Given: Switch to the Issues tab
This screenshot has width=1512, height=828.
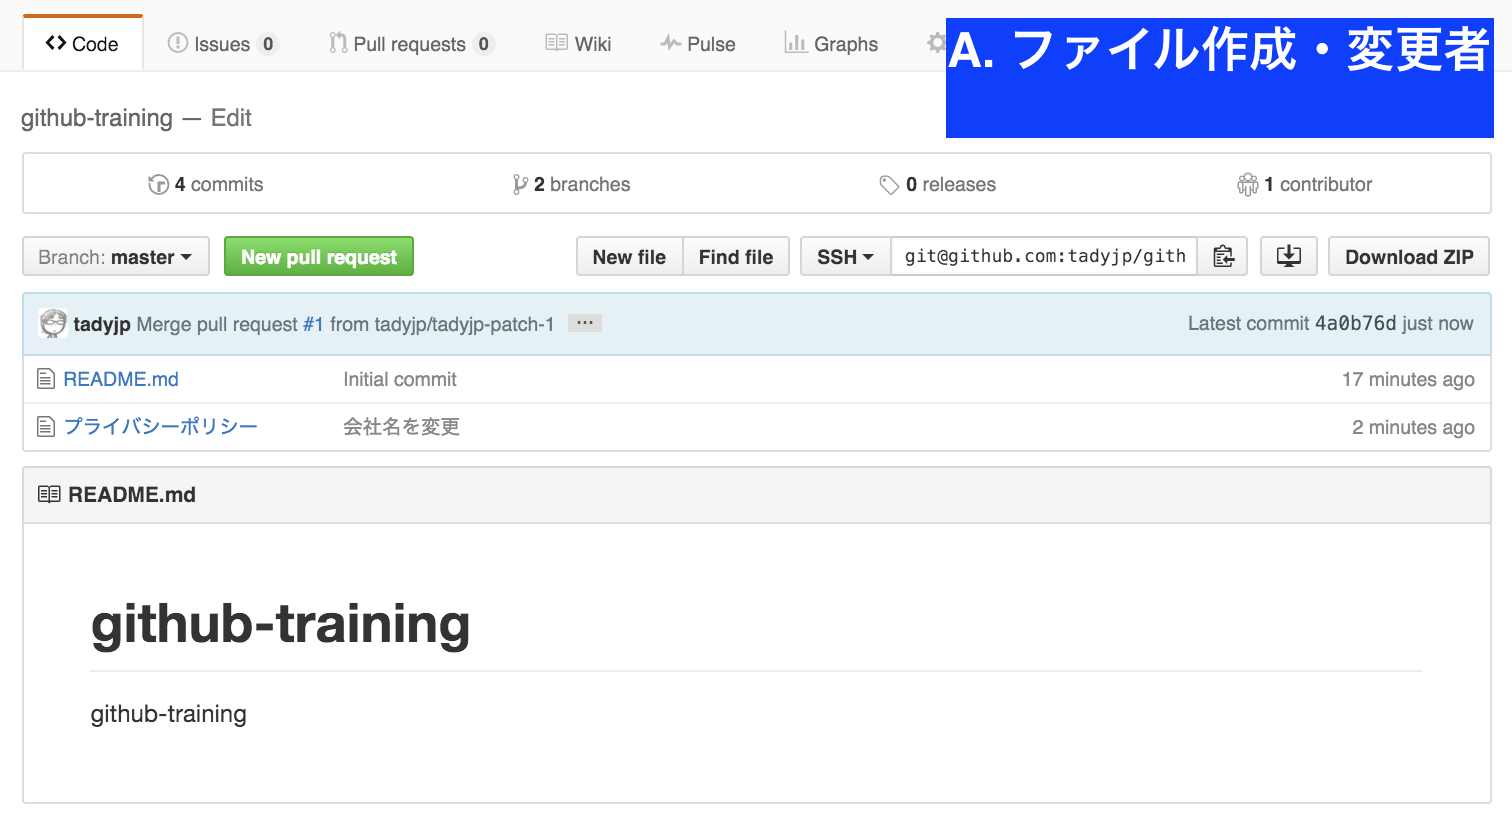Looking at the screenshot, I should pyautogui.click(x=222, y=44).
